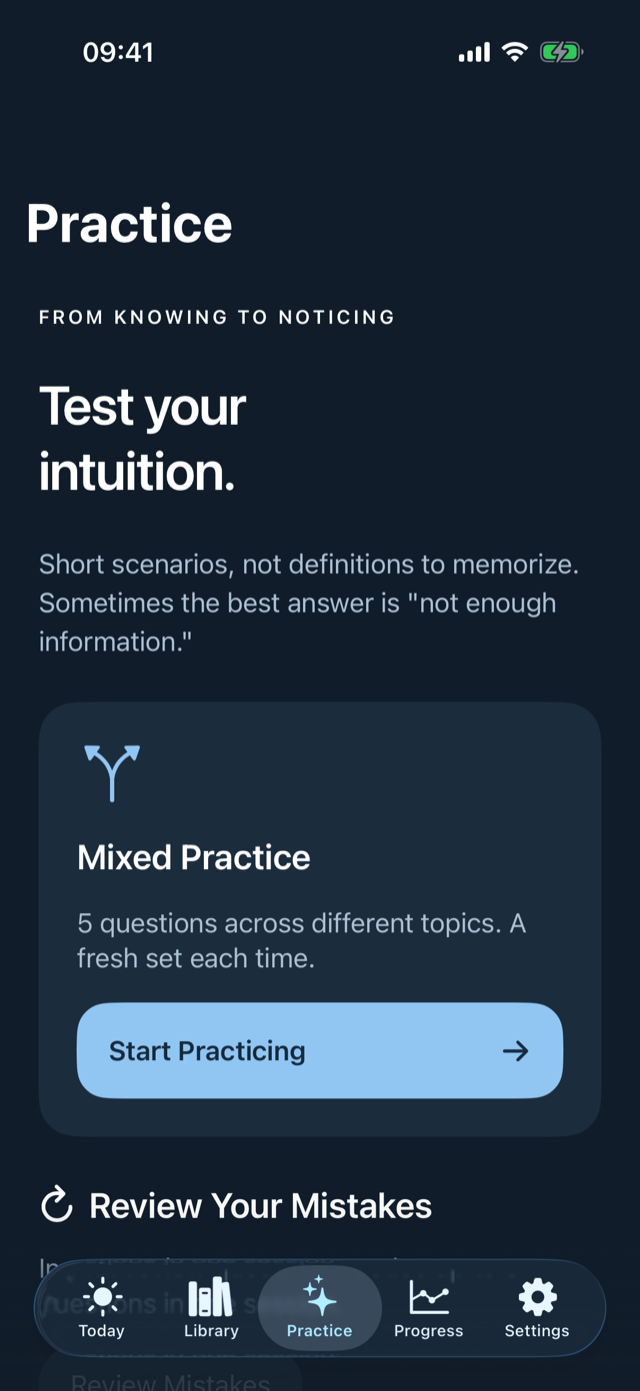Screen dimensions: 640x1391
Task: Open the Today tab sun icon
Action: 102,1297
